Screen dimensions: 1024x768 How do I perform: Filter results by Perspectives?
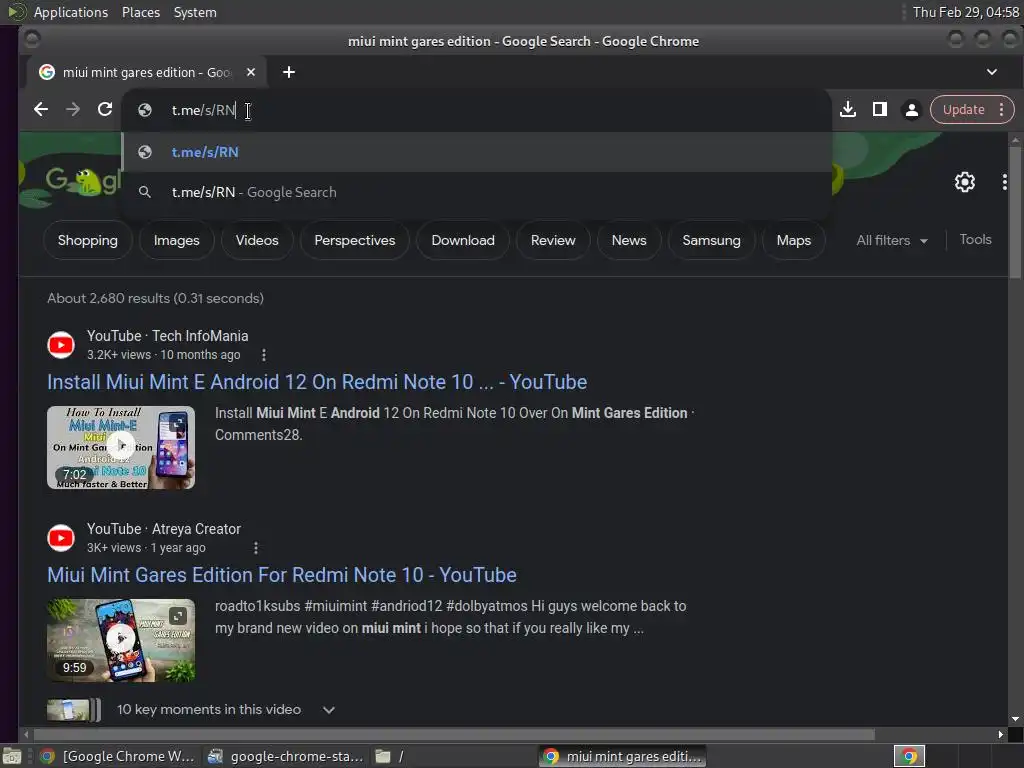[355, 240]
